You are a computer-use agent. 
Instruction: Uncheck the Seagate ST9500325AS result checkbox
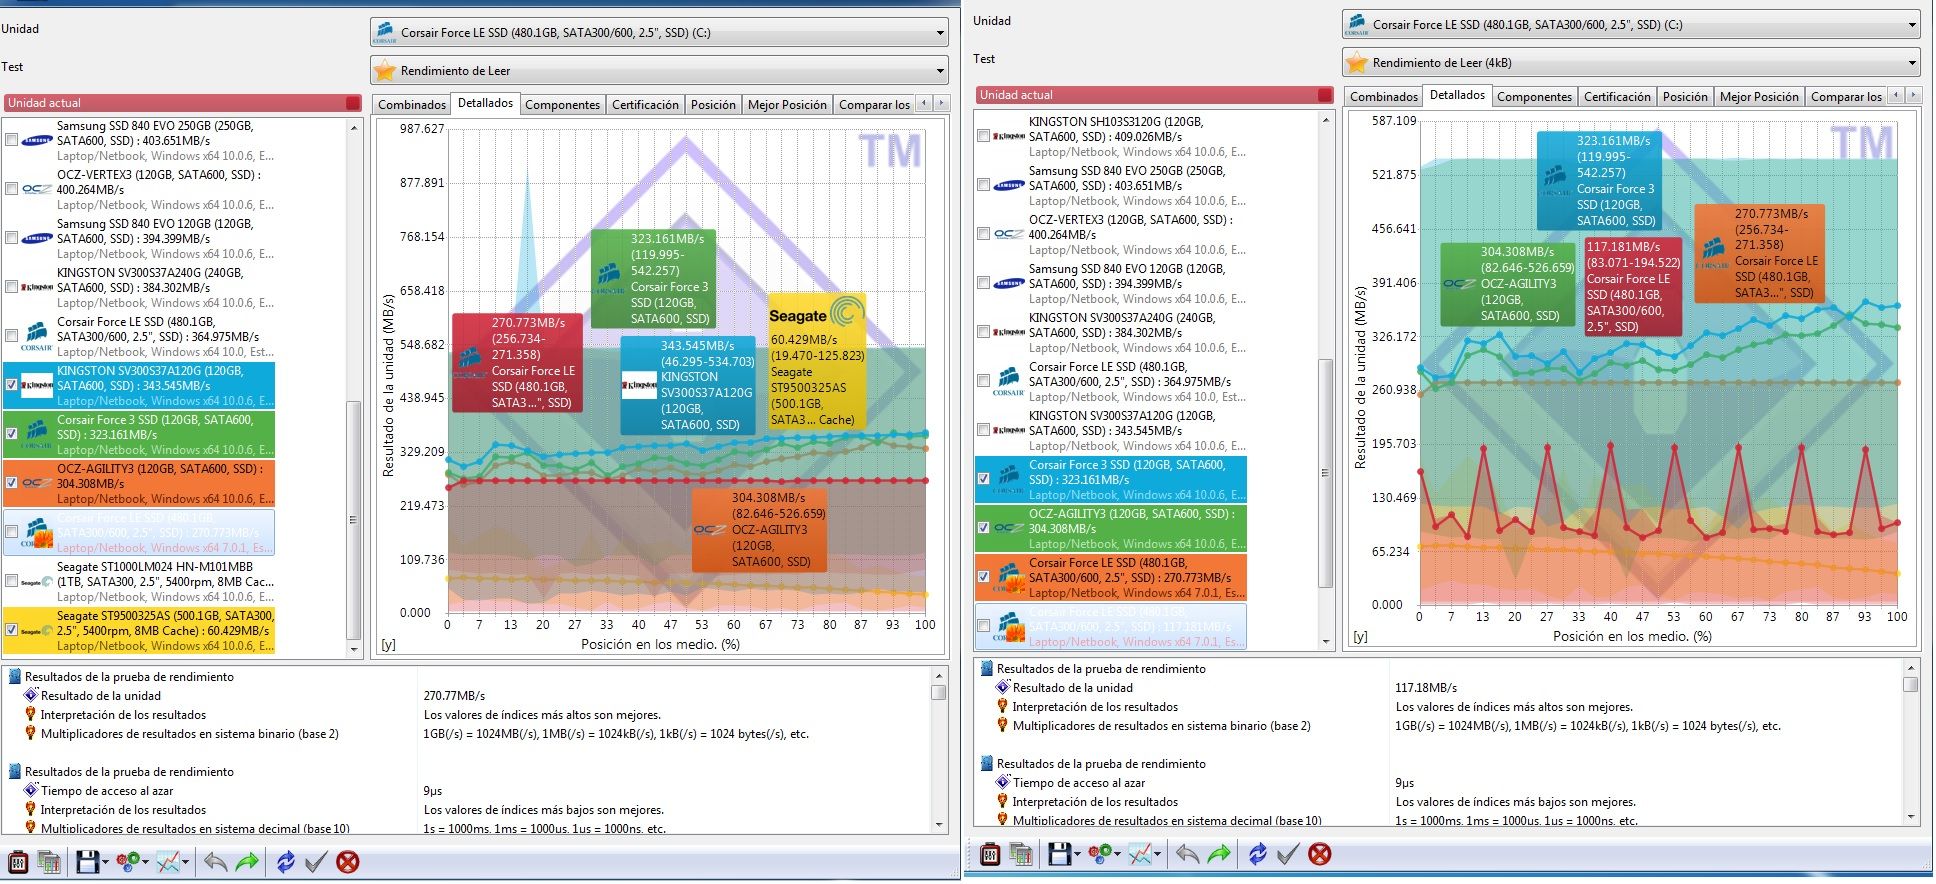(x=12, y=630)
